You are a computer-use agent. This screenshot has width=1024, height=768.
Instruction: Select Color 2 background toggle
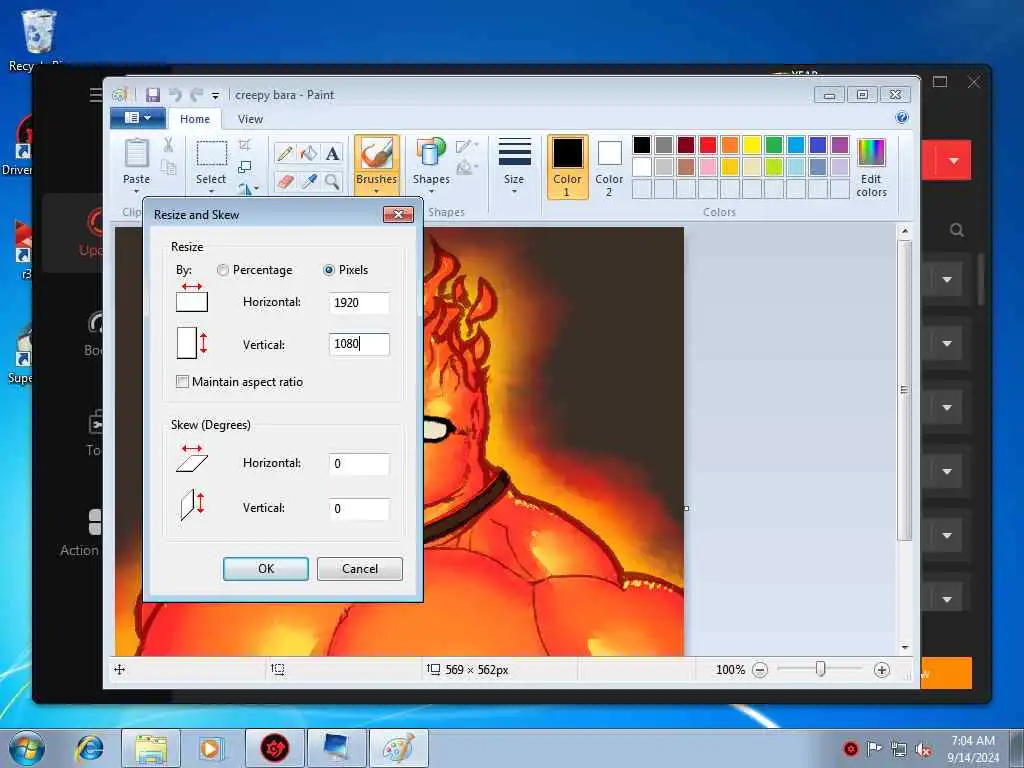[609, 167]
